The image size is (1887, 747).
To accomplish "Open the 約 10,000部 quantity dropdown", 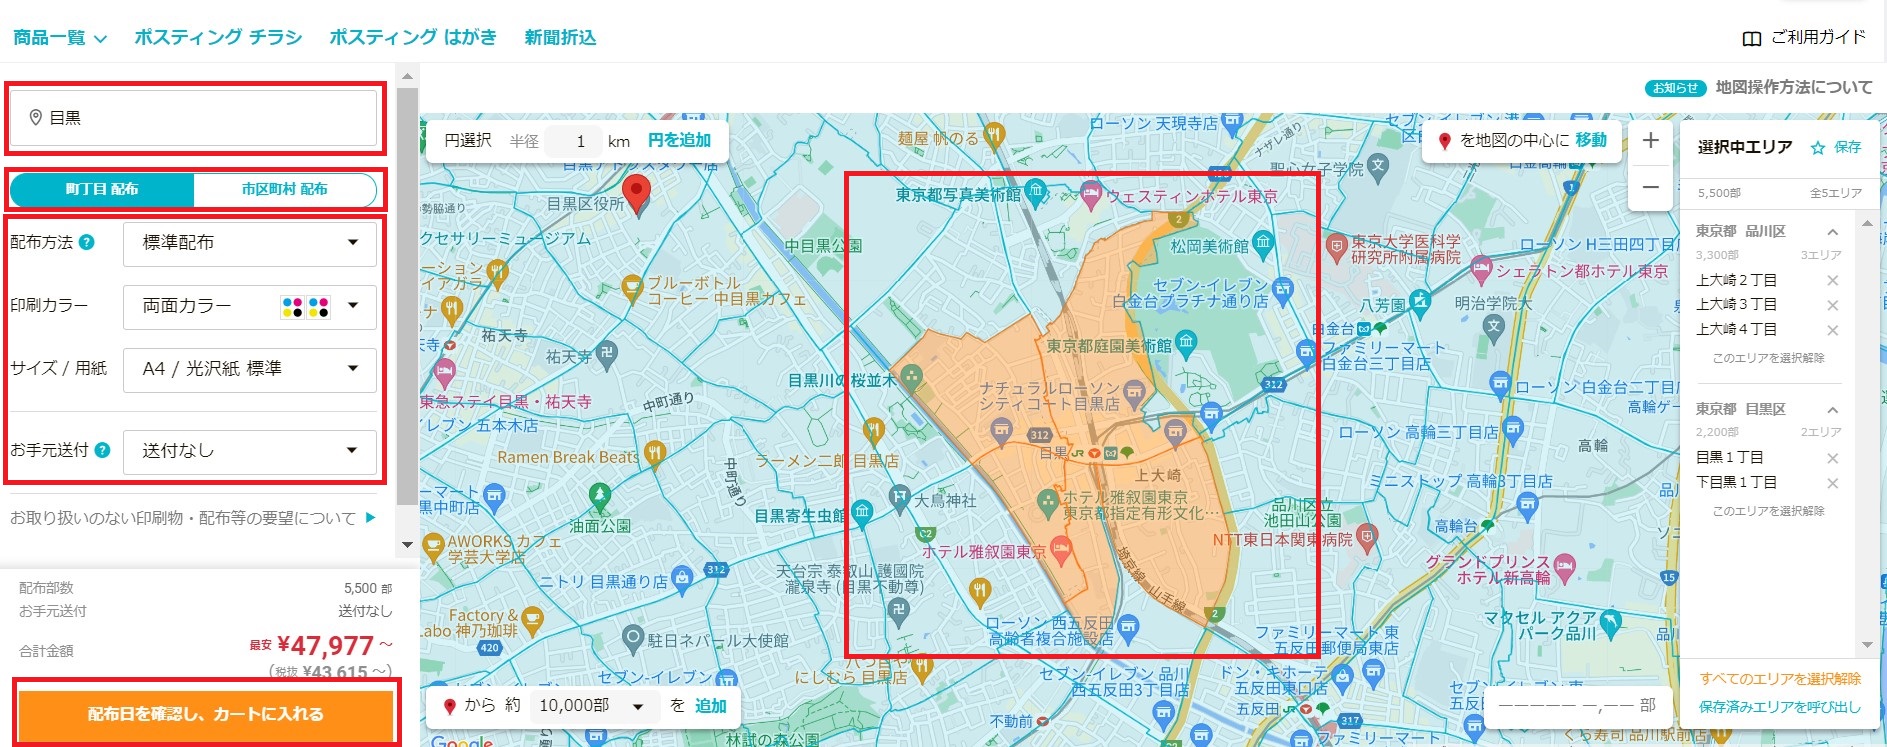I will click(x=594, y=706).
